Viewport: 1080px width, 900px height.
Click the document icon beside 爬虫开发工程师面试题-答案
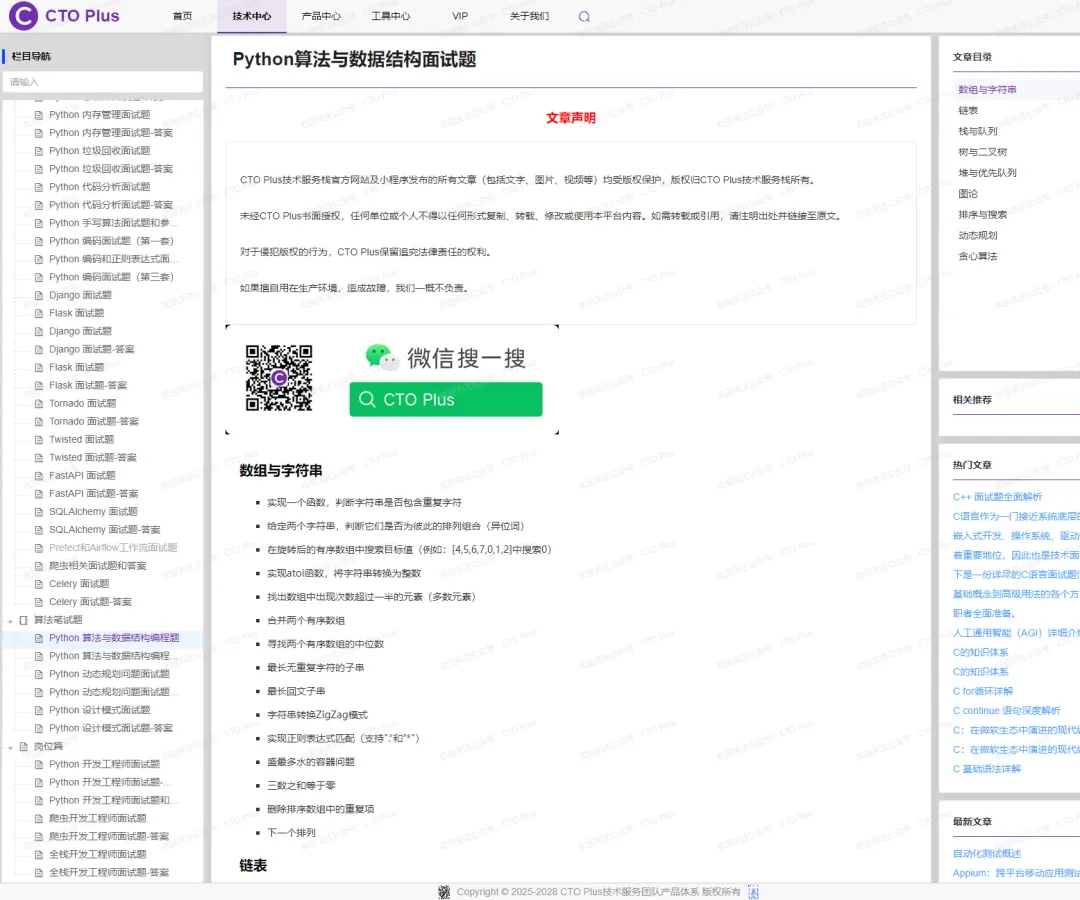[39, 836]
